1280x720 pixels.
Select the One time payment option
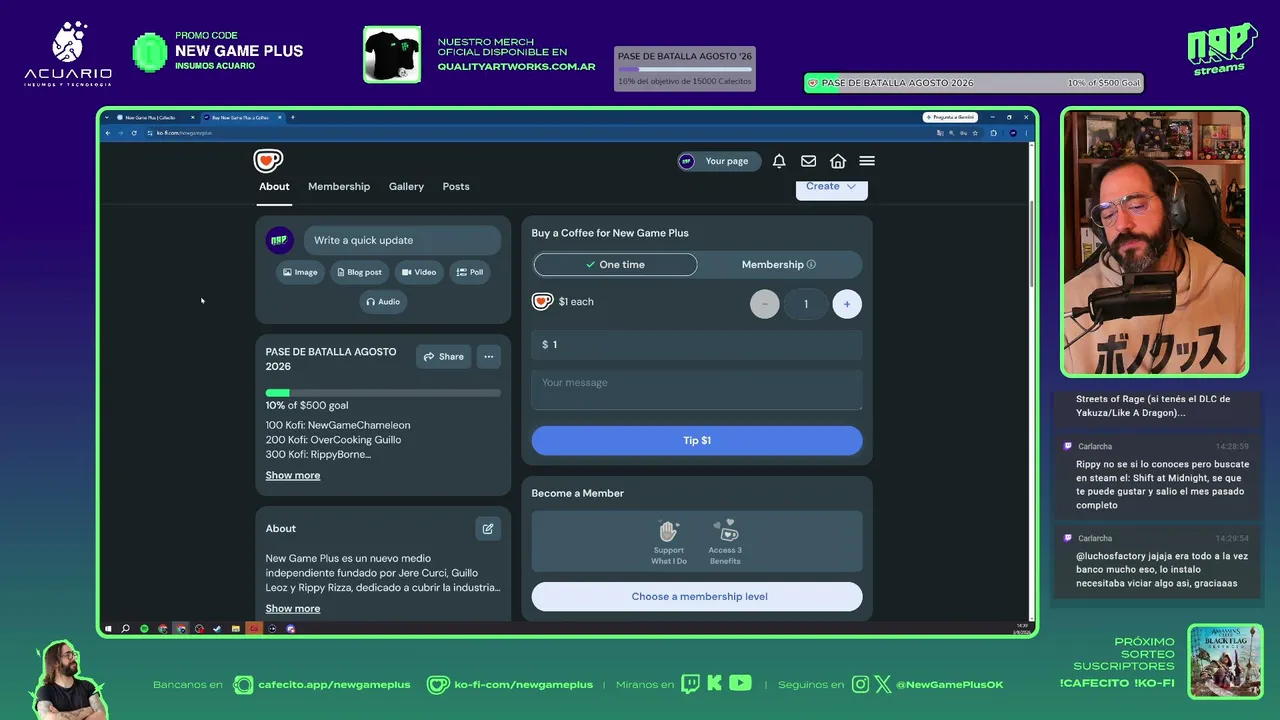[x=615, y=265]
